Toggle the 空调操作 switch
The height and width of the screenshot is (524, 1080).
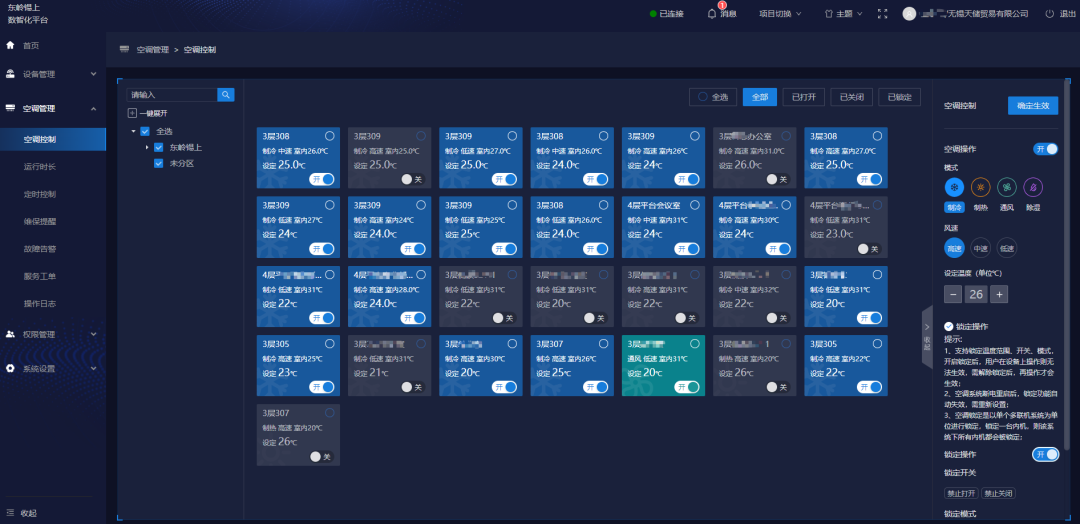[1046, 149]
